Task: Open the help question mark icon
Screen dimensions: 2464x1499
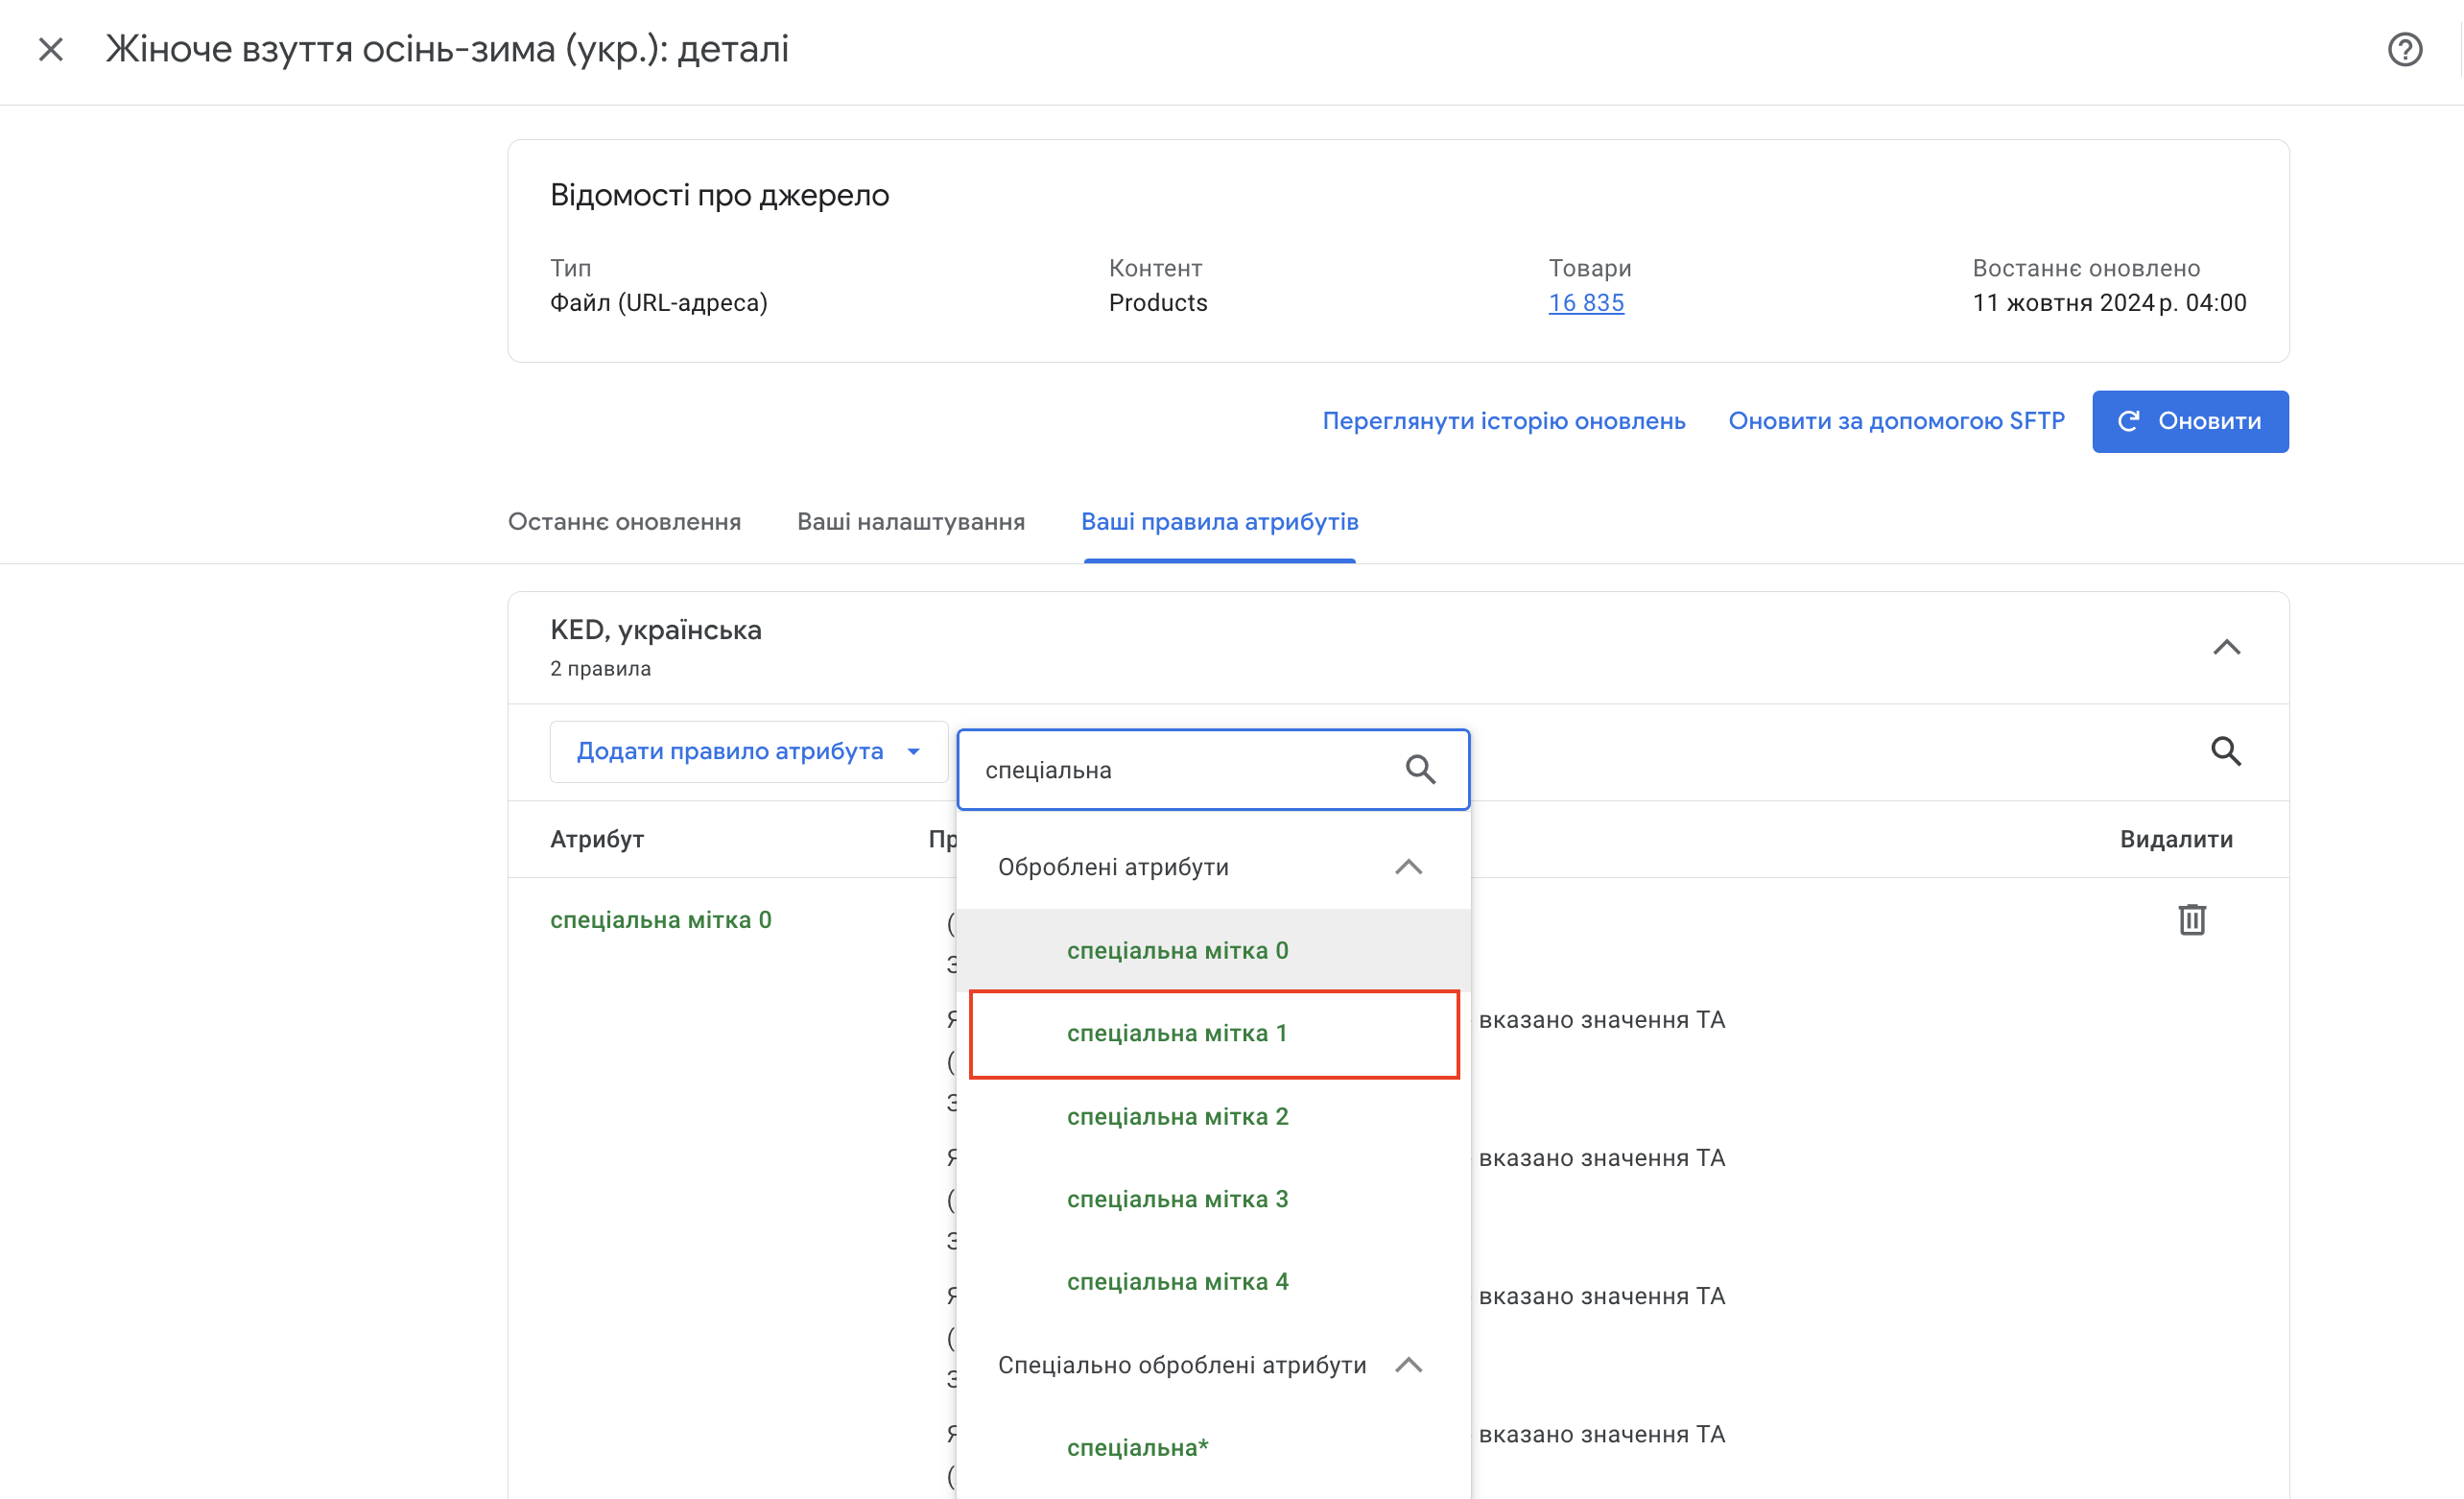Action: click(x=2404, y=49)
